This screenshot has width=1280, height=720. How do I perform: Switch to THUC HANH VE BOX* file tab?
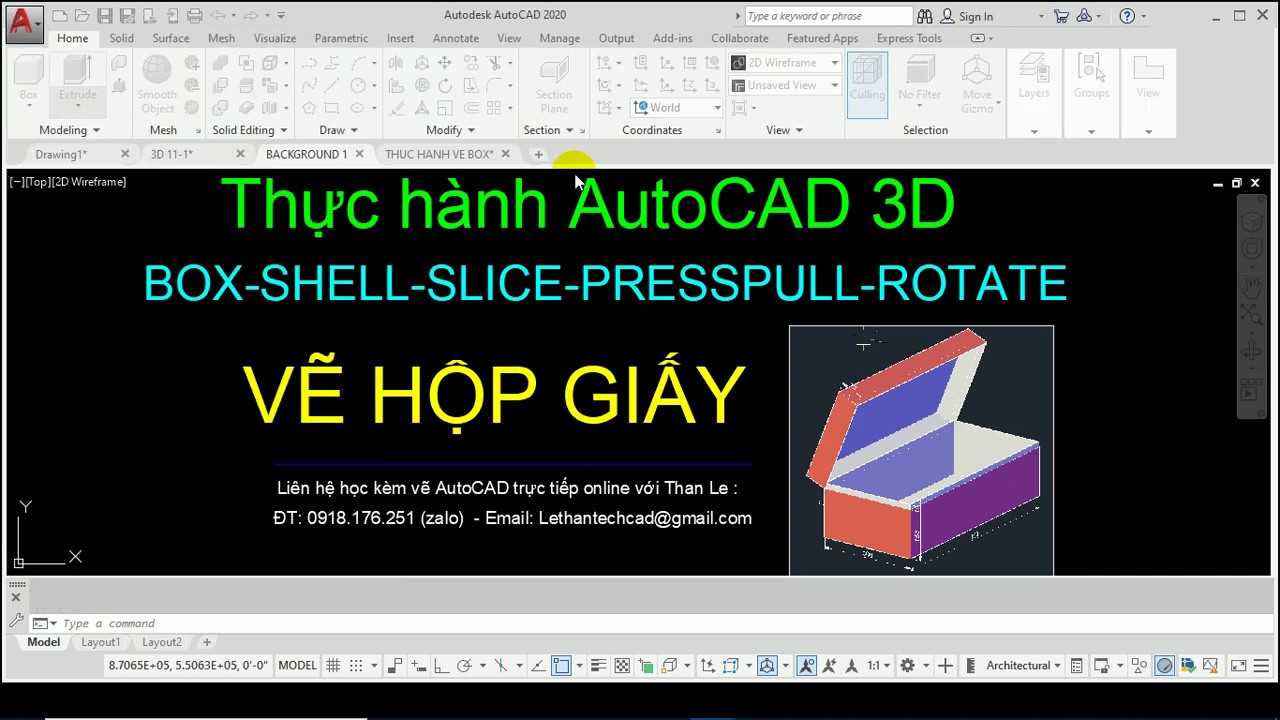click(439, 154)
